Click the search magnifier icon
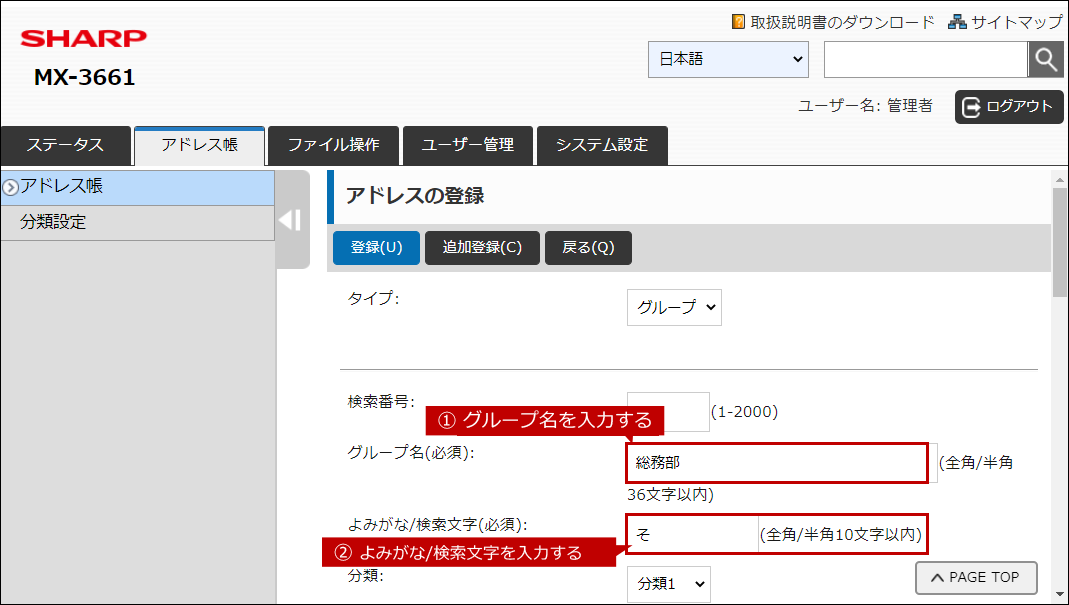The image size is (1069, 605). [x=1045, y=59]
